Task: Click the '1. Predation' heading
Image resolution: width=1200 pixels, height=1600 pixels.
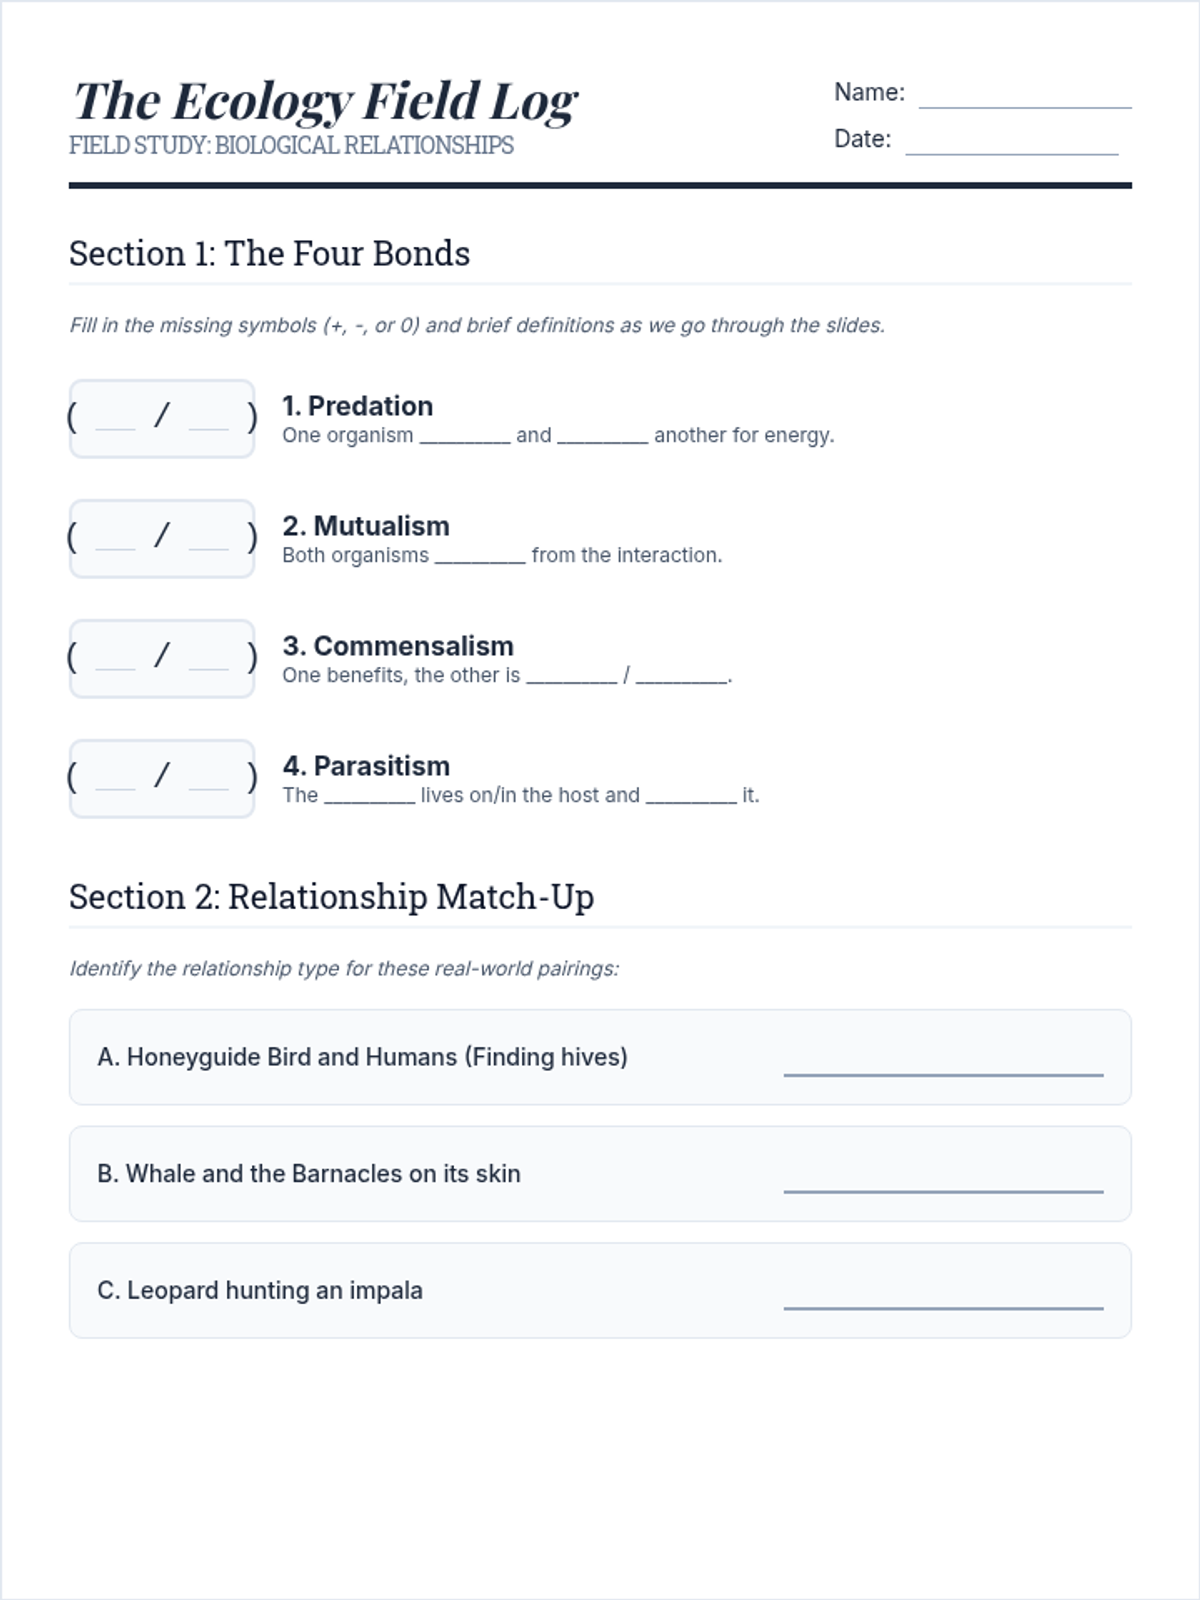Action: click(x=357, y=406)
